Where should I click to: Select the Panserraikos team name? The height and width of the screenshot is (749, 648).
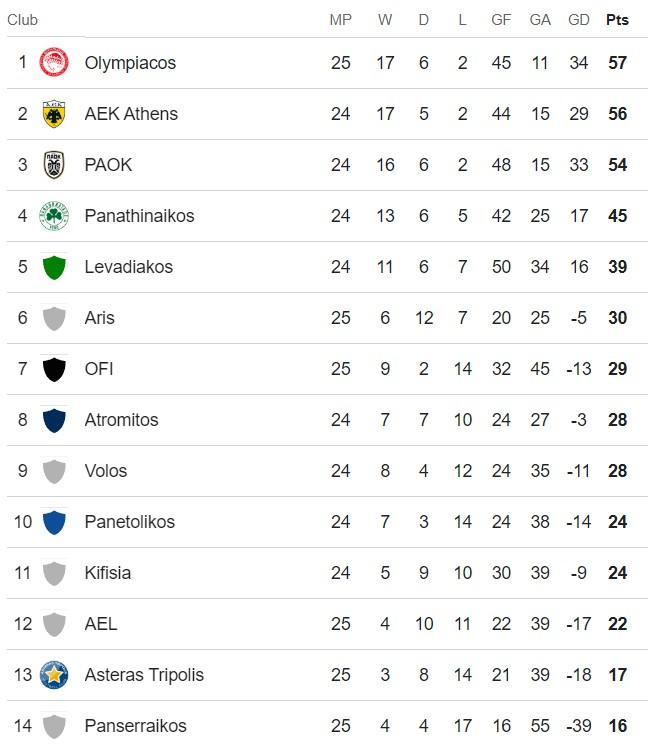tap(135, 726)
